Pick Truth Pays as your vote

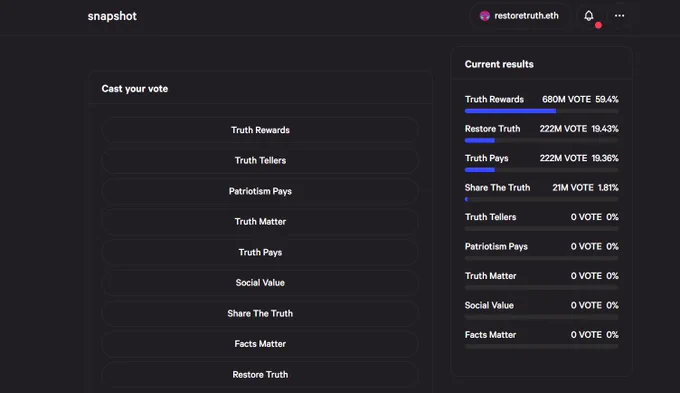pos(260,252)
